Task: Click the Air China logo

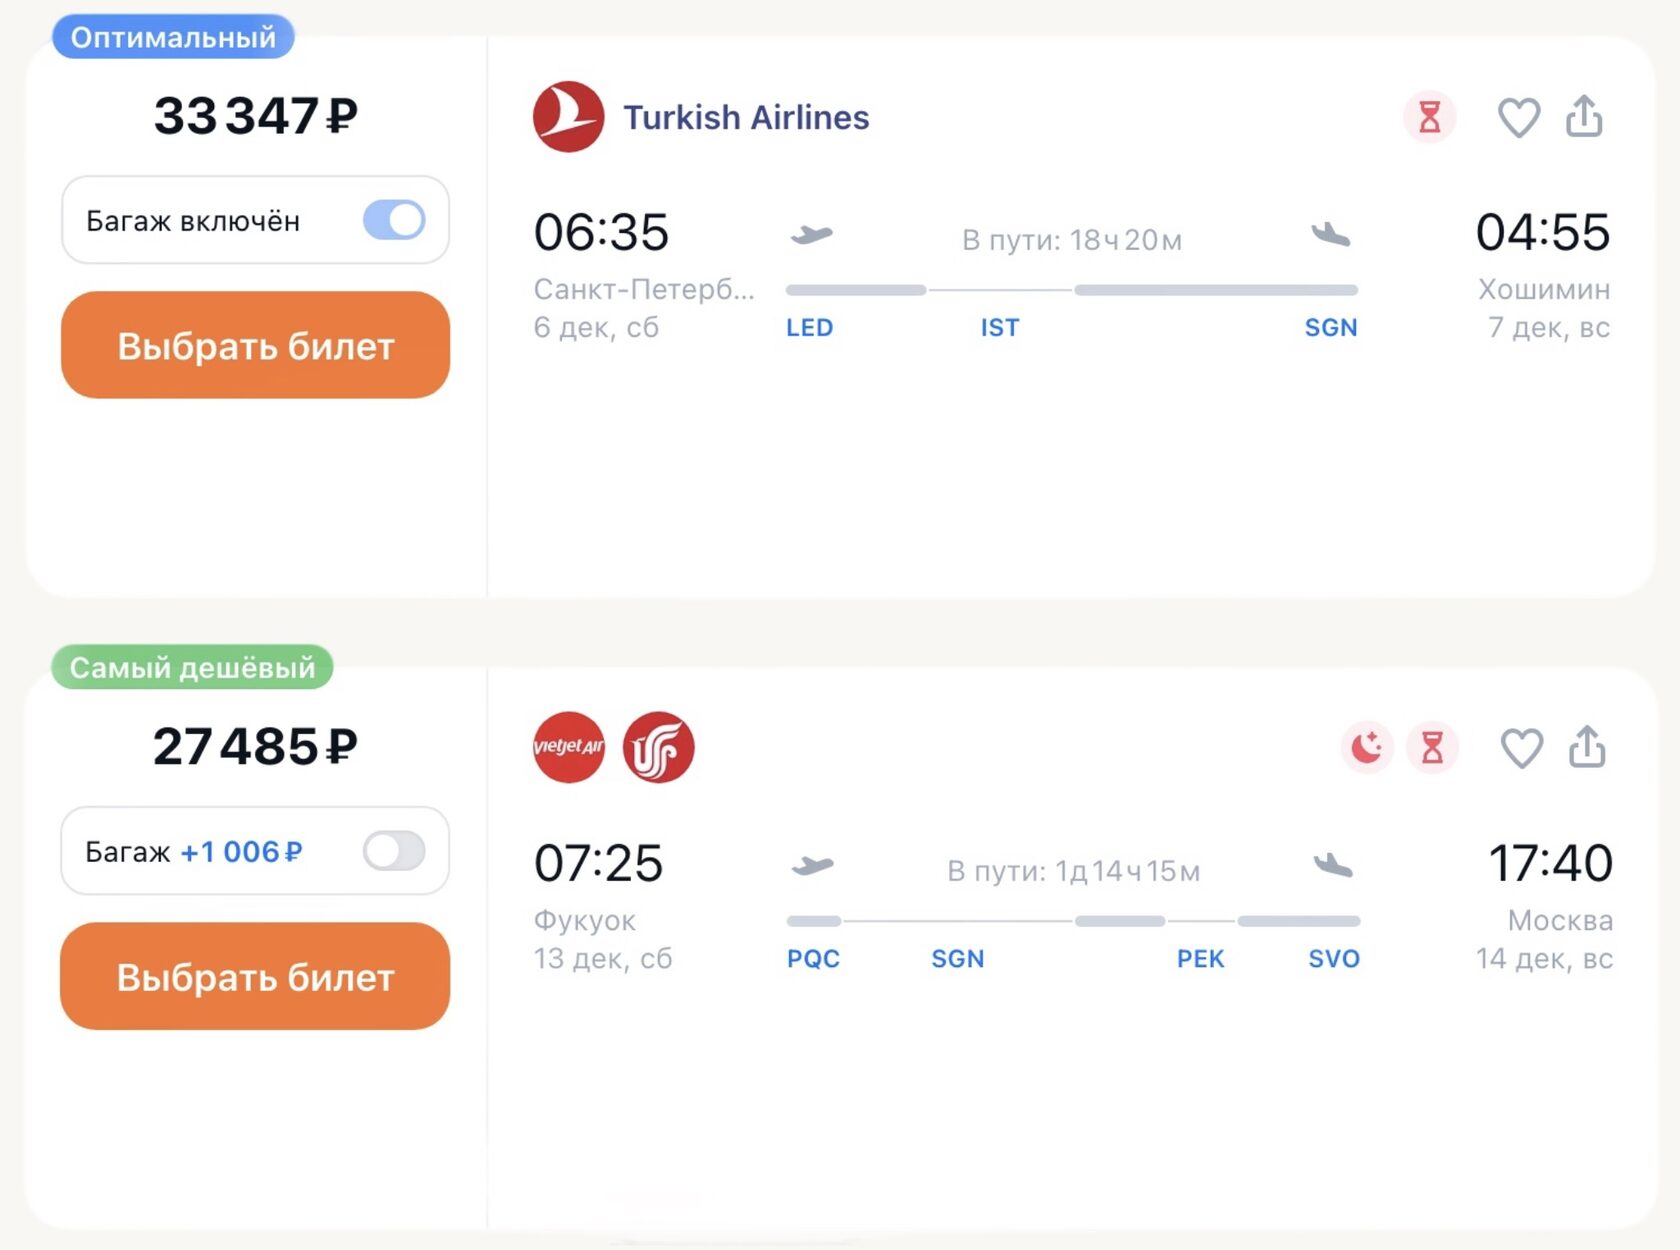Action: pos(658,747)
